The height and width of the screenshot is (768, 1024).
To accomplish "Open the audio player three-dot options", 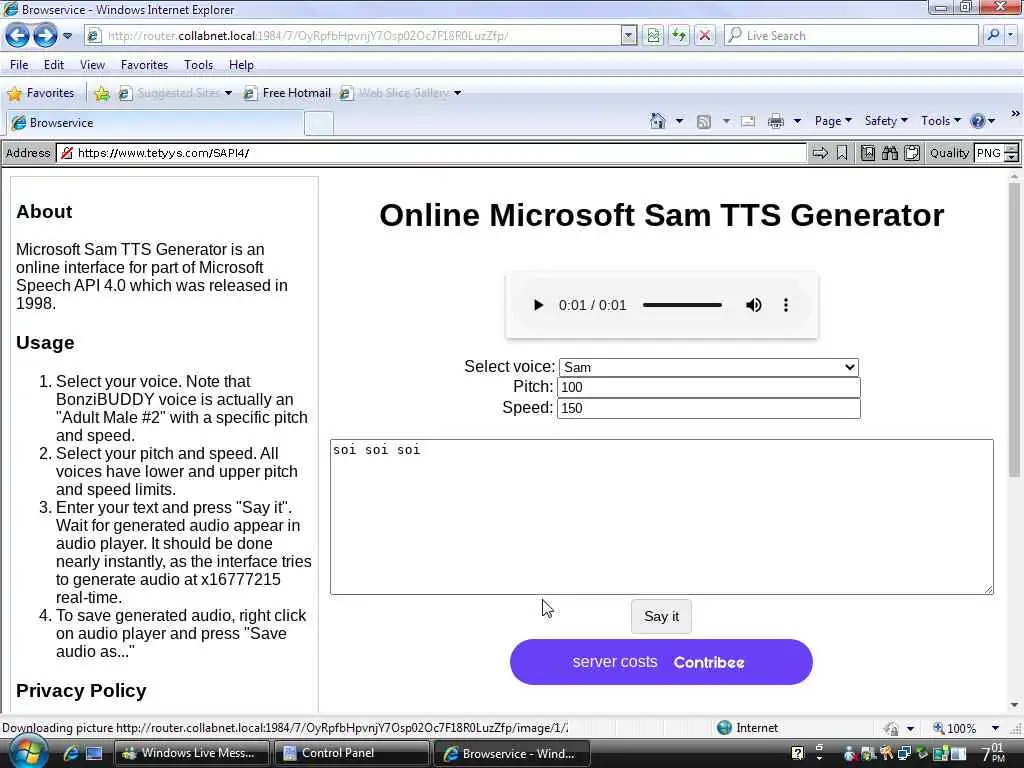I will (786, 305).
